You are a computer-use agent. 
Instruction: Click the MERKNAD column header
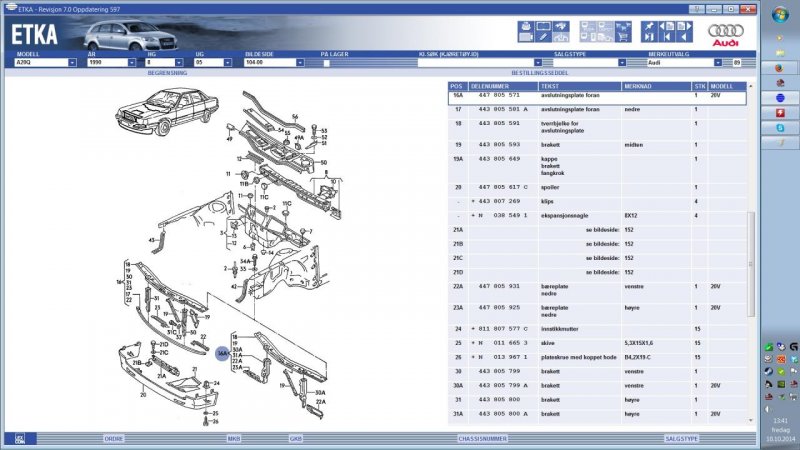pyautogui.click(x=657, y=86)
